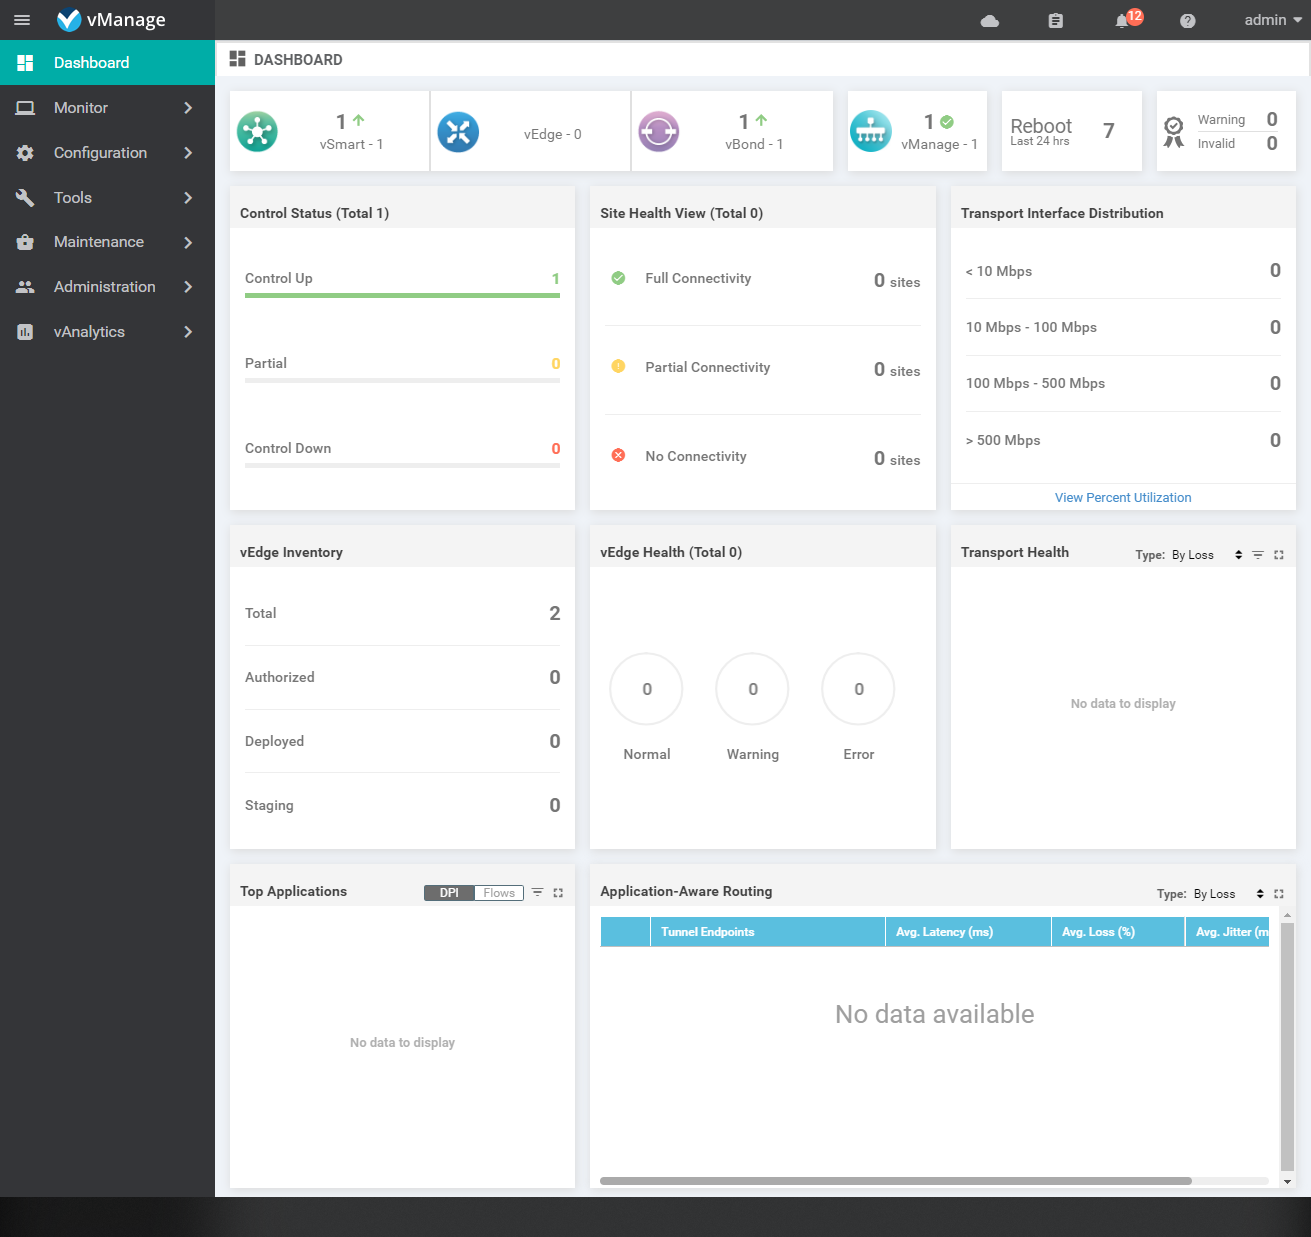Click the routing table vertical scrollbar

click(1288, 1046)
